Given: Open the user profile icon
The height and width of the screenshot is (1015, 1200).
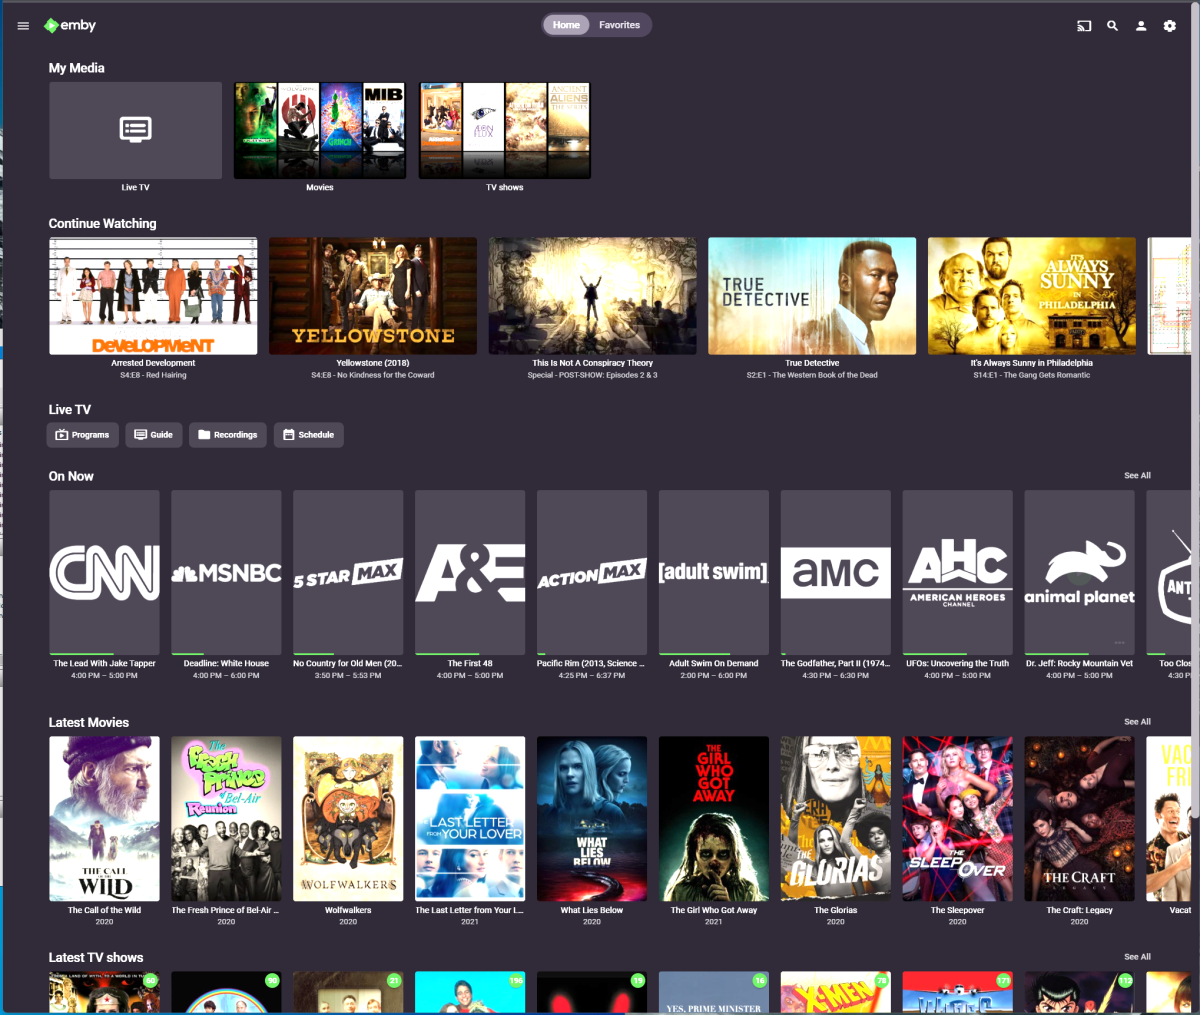Looking at the screenshot, I should click(x=1141, y=26).
